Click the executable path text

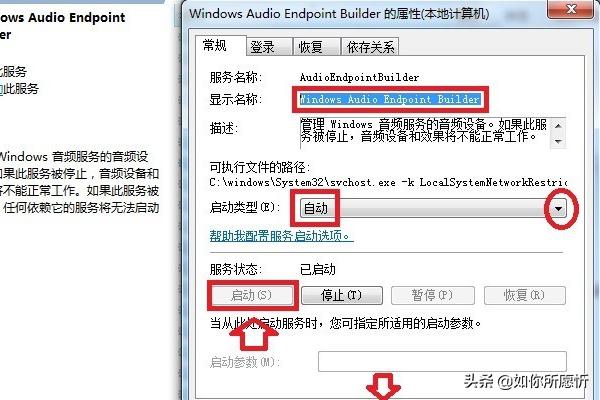(388, 183)
